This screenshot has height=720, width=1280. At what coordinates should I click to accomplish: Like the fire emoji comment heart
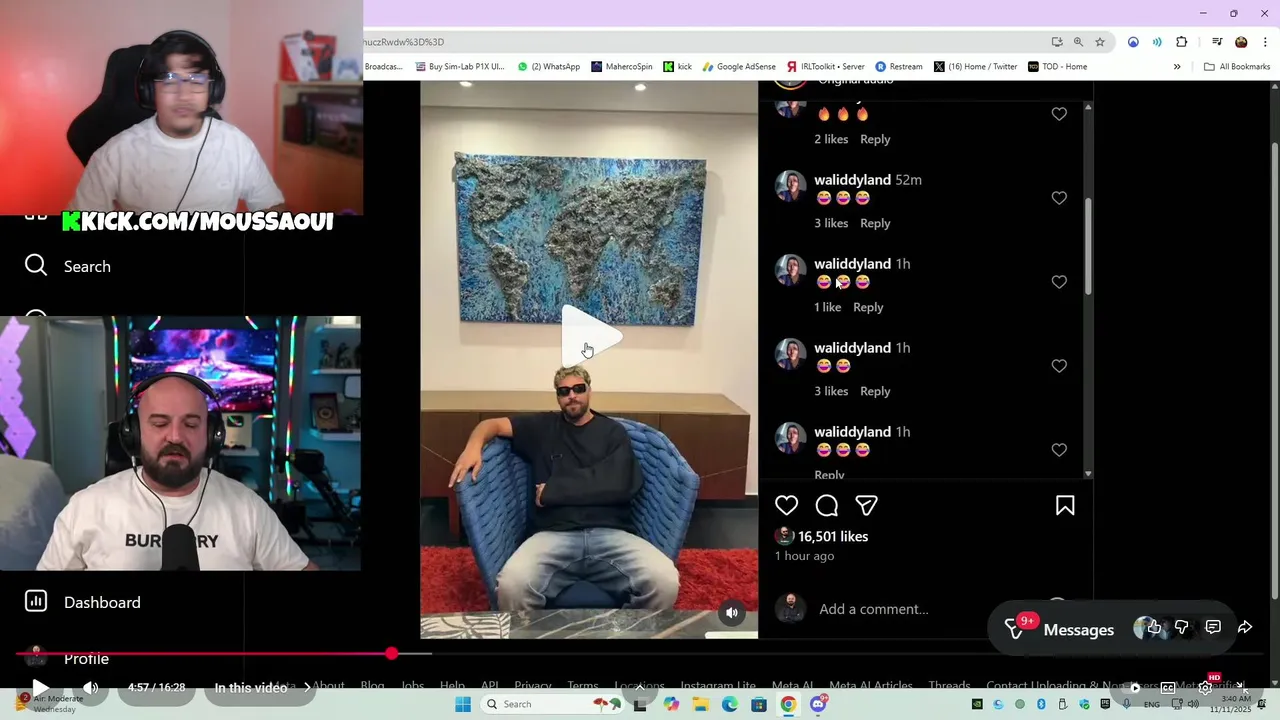coord(1059,114)
